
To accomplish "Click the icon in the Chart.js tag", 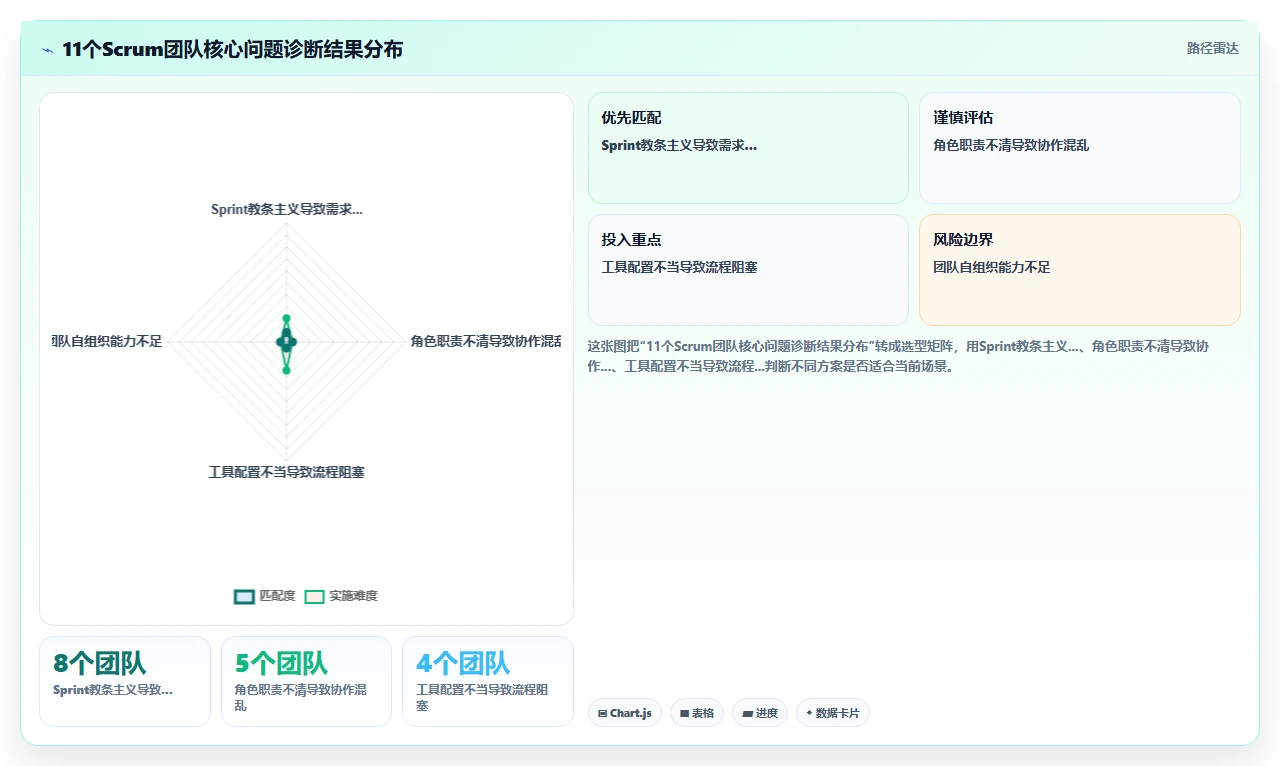I will [x=602, y=714].
